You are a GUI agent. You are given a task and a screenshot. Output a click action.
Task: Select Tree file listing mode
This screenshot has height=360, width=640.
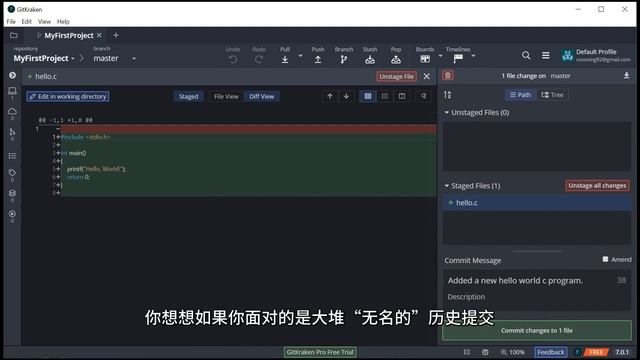552,95
